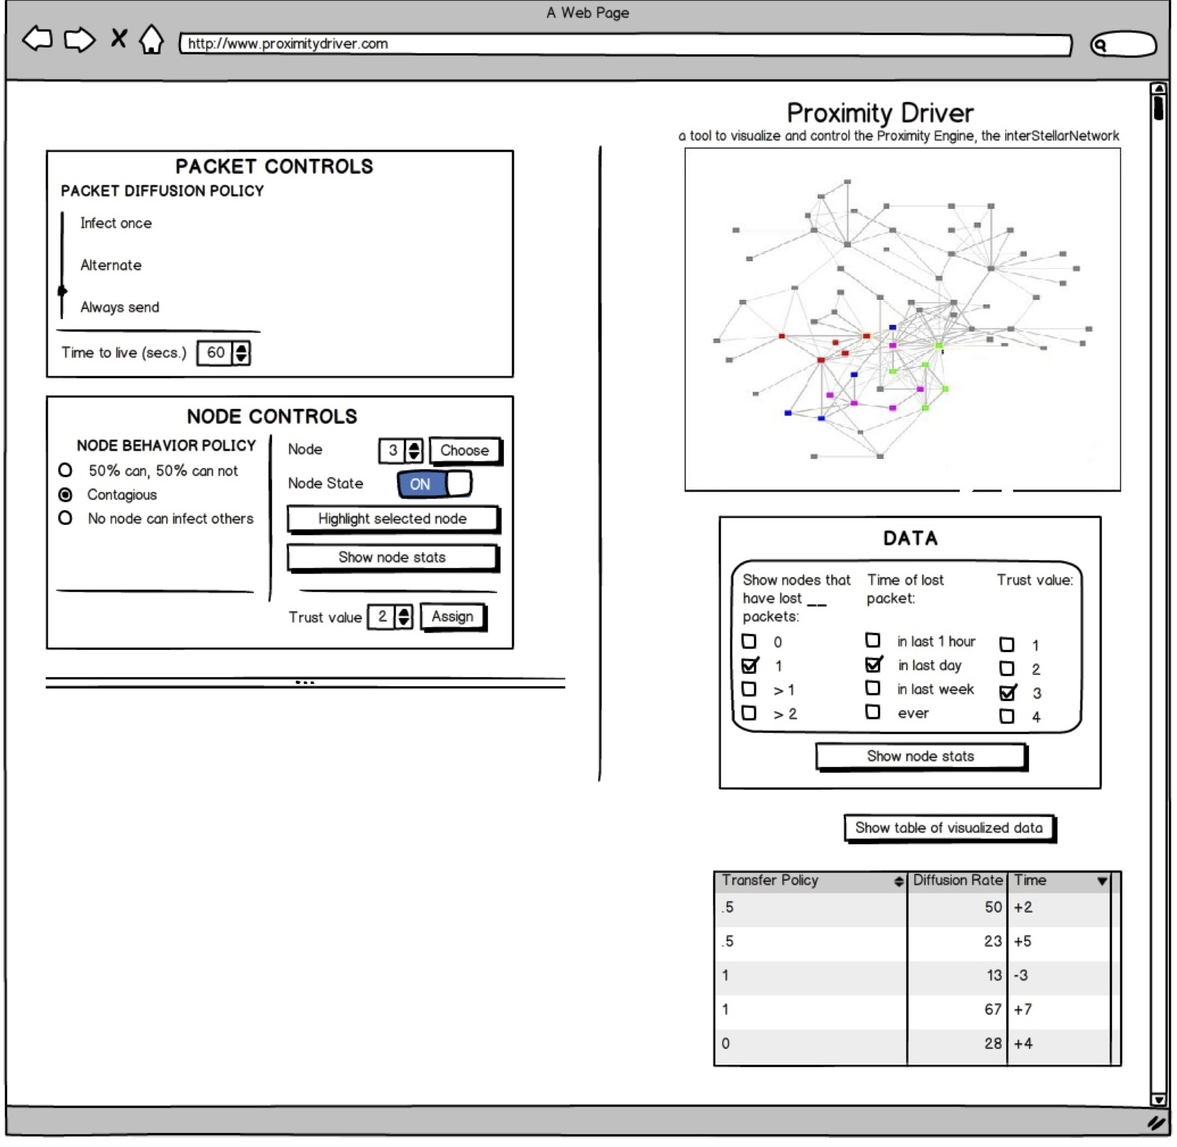Click the data table vertical scrollbar
Viewport: 1177px width, 1147px height.
(1116, 968)
